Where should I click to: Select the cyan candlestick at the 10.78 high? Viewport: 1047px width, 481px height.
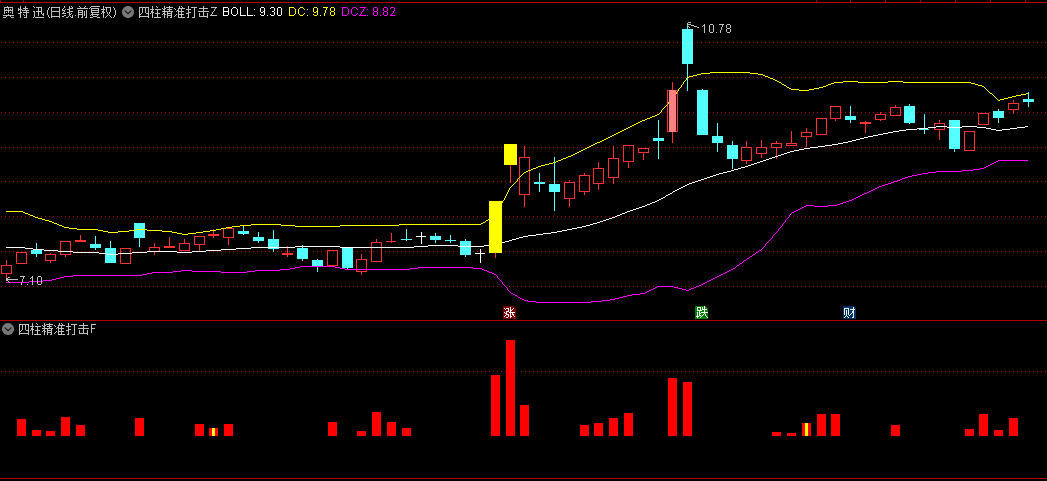click(687, 47)
